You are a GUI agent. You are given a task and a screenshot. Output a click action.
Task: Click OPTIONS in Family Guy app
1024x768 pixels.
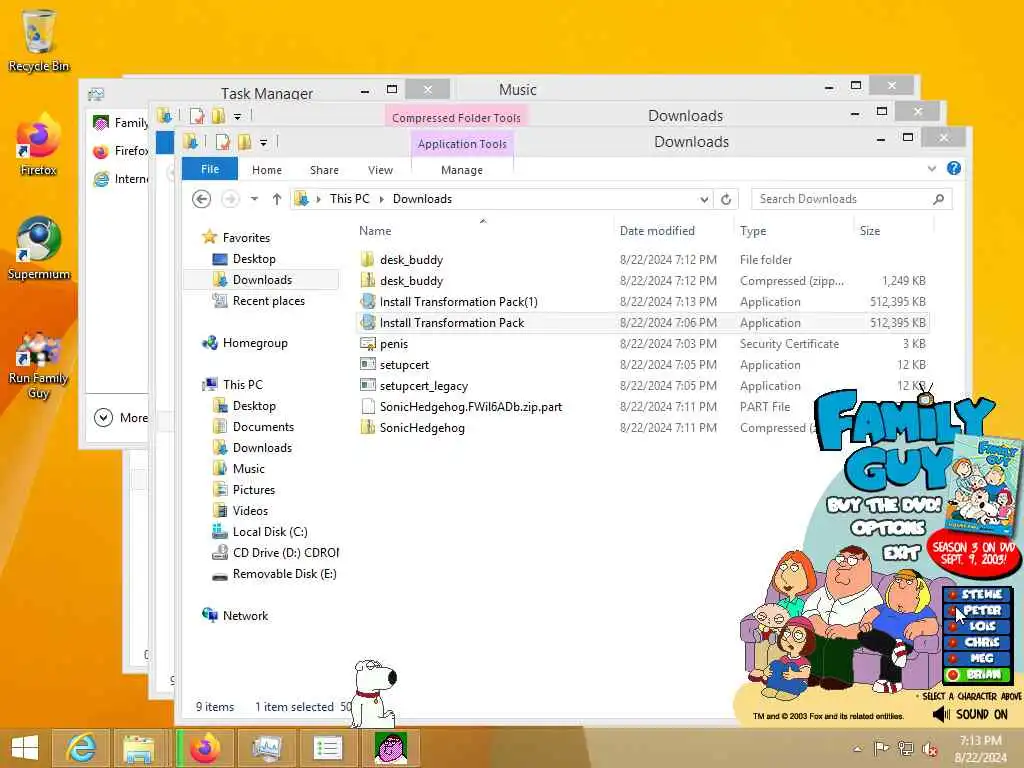(888, 528)
